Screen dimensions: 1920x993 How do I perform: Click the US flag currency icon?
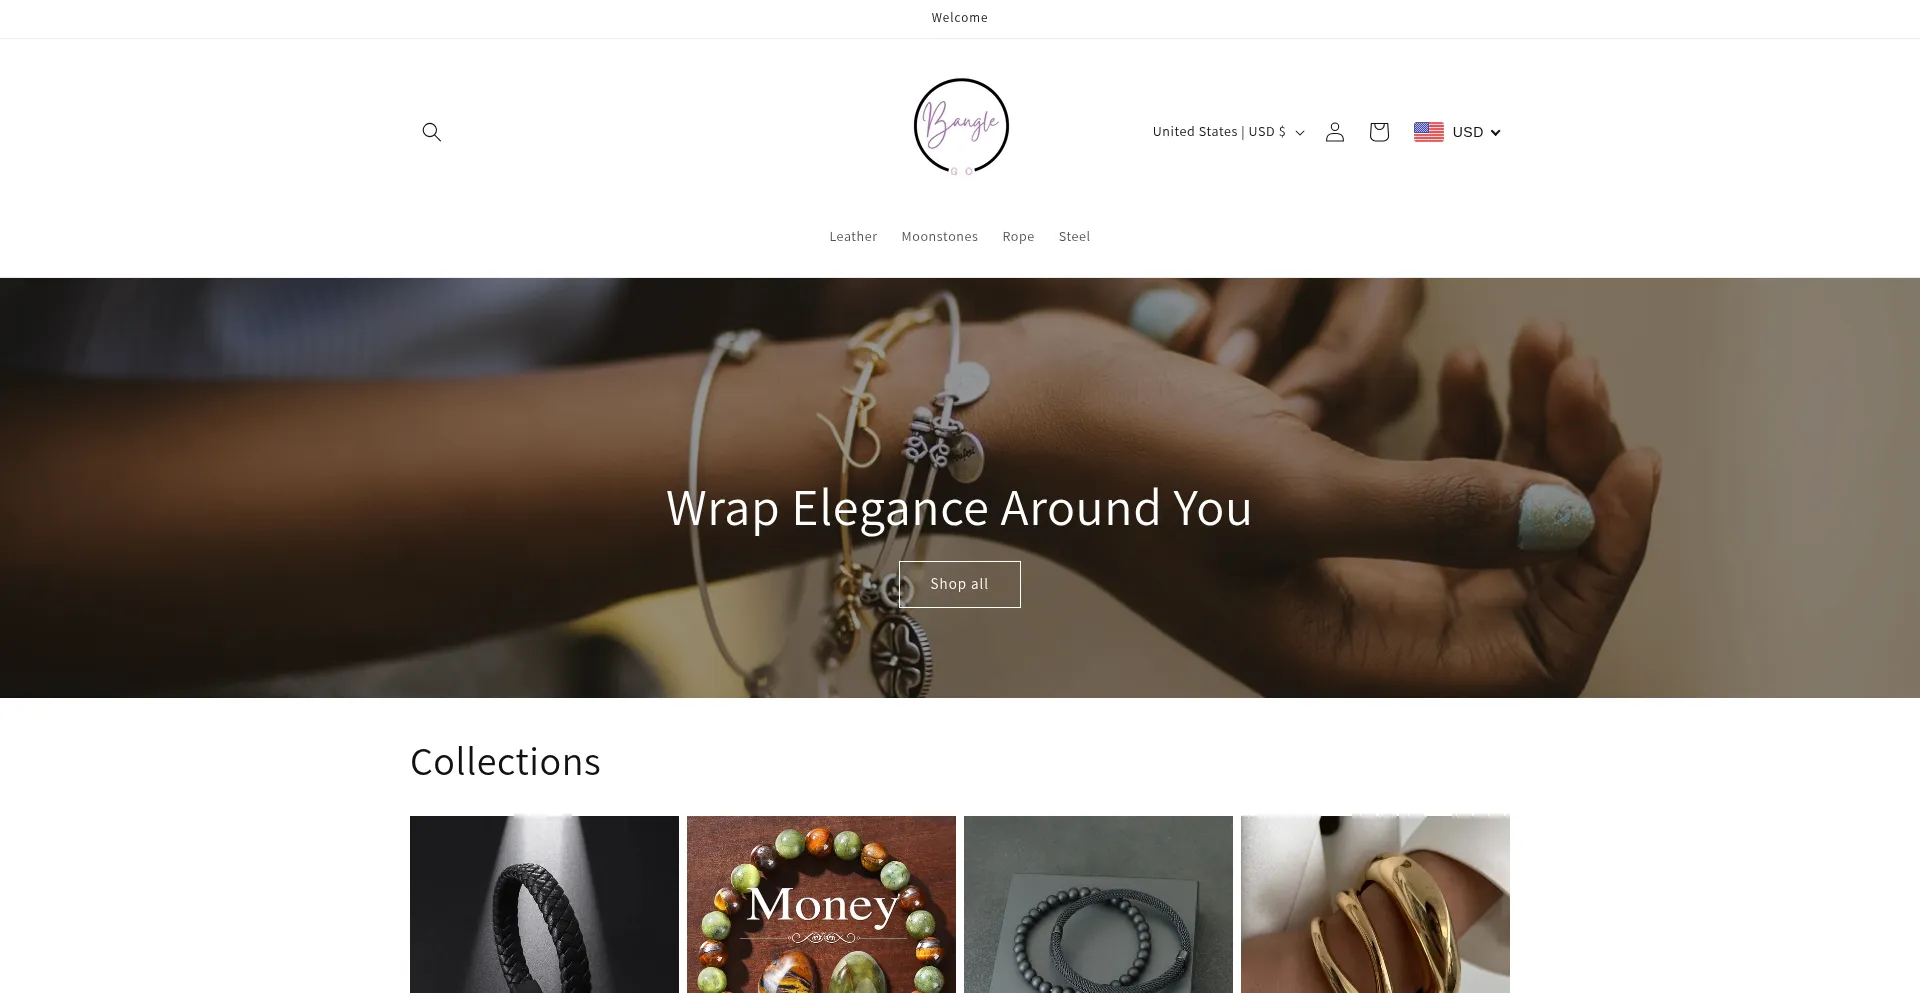(x=1429, y=132)
